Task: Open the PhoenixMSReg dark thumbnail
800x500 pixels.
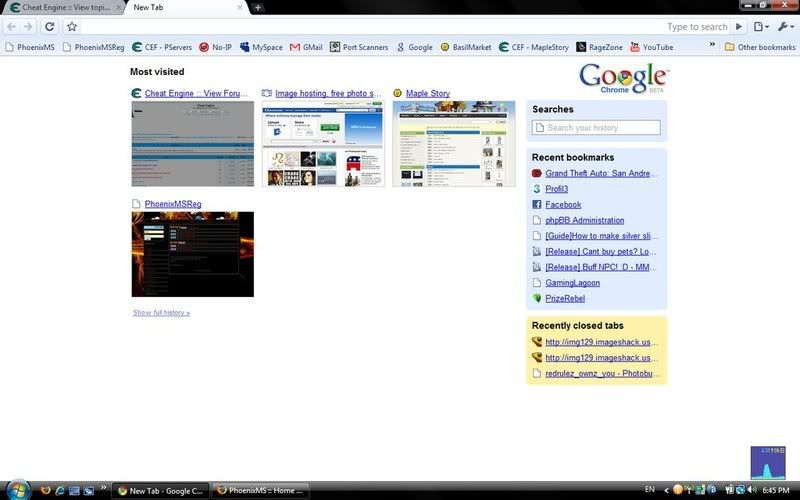Action: point(192,254)
